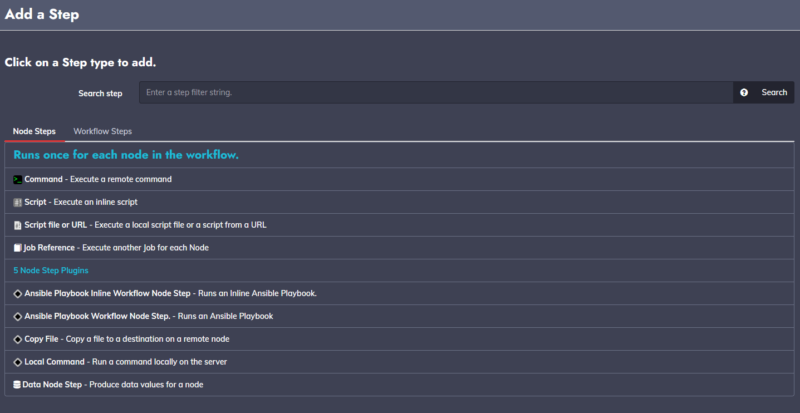Image resolution: width=800 pixels, height=413 pixels.
Task: Click 'Produce data values for a node' text
Action: 146,384
